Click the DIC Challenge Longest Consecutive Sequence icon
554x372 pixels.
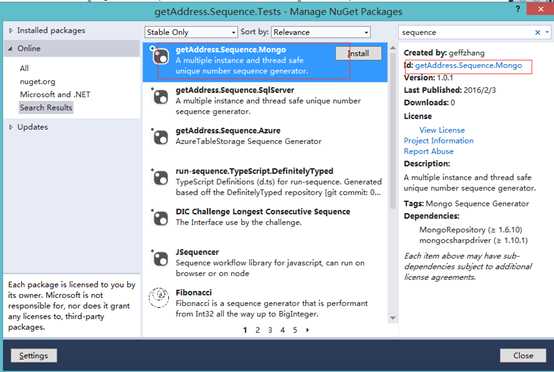pyautogui.click(x=161, y=218)
